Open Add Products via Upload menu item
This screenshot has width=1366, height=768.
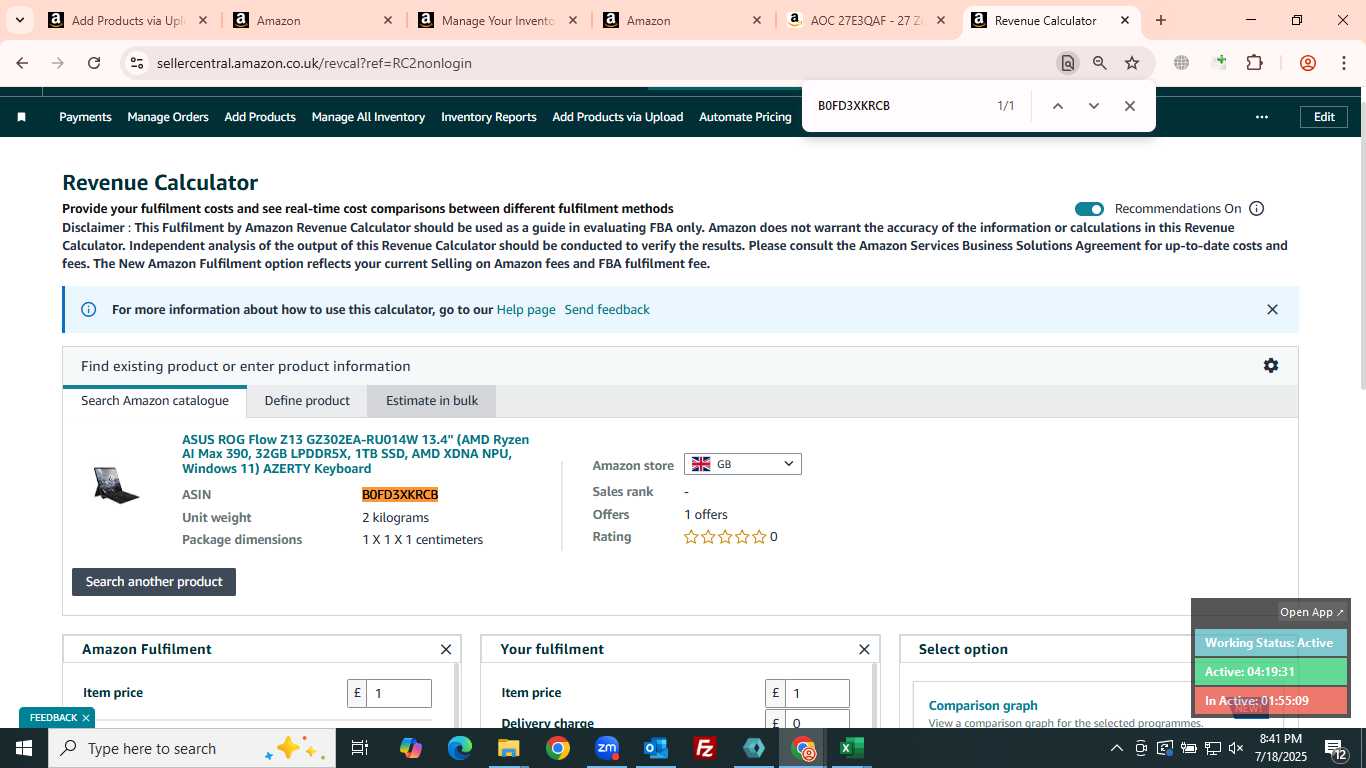618,117
